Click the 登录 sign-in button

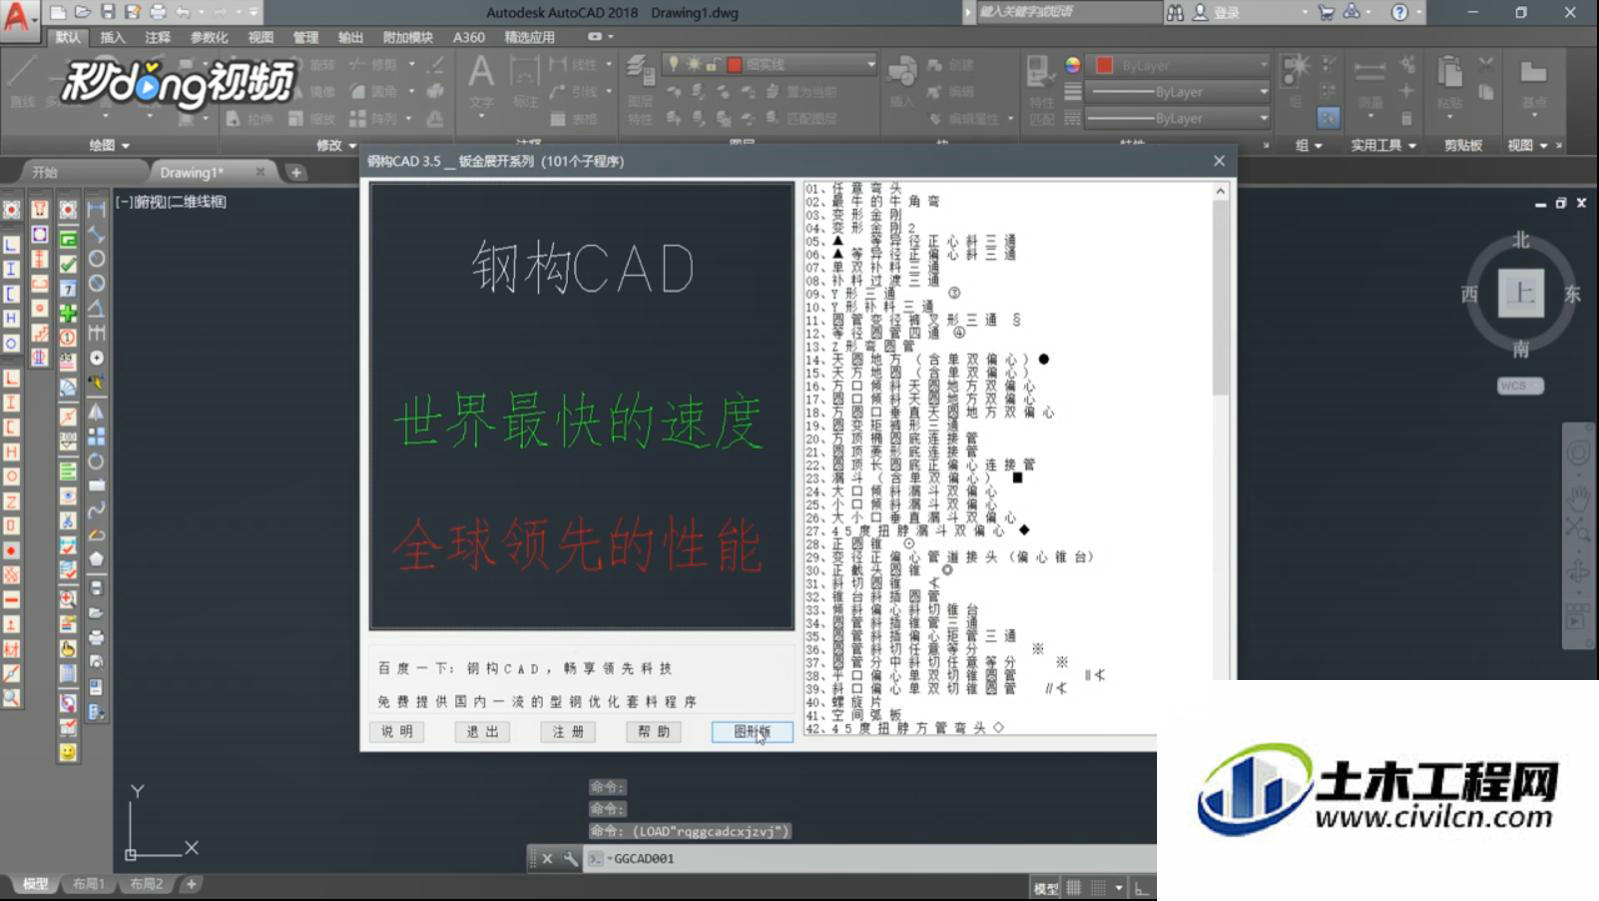[x=1217, y=12]
